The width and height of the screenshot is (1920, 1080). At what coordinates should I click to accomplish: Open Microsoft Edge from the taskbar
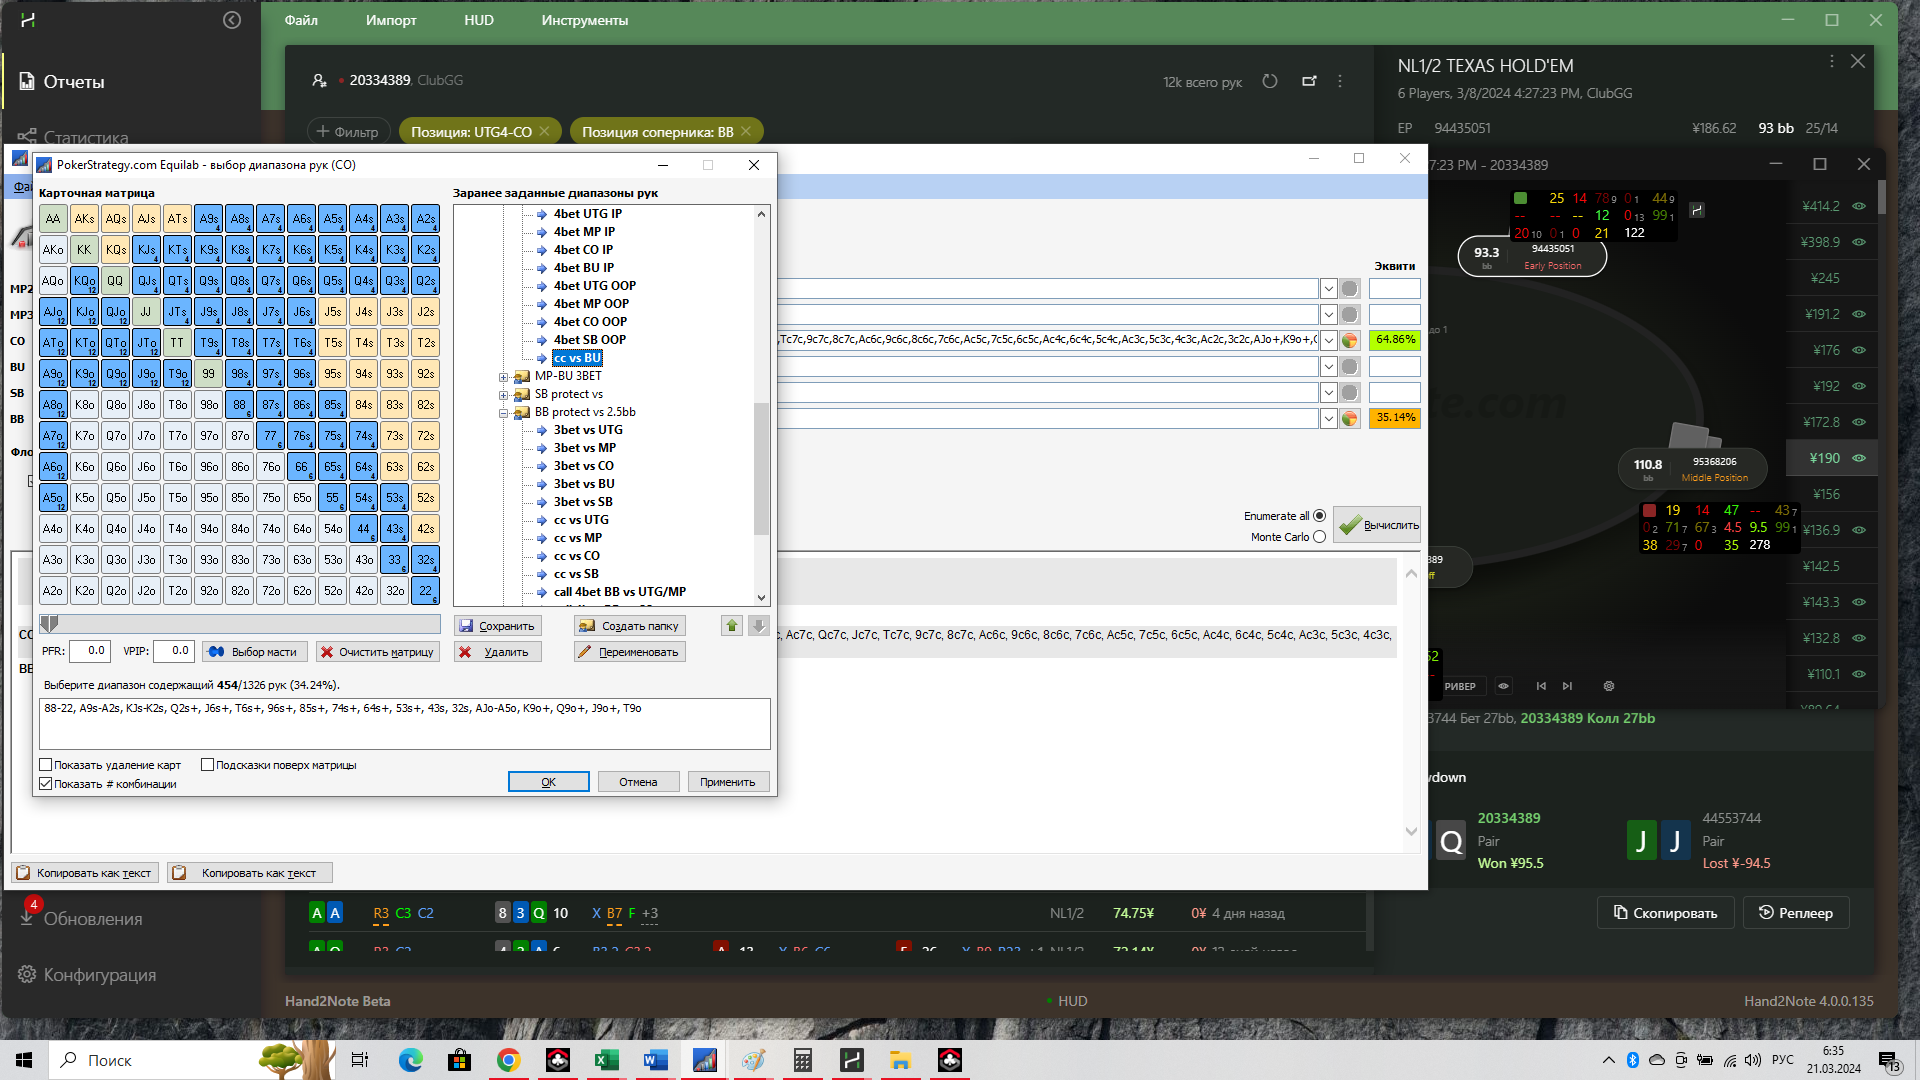click(411, 1060)
